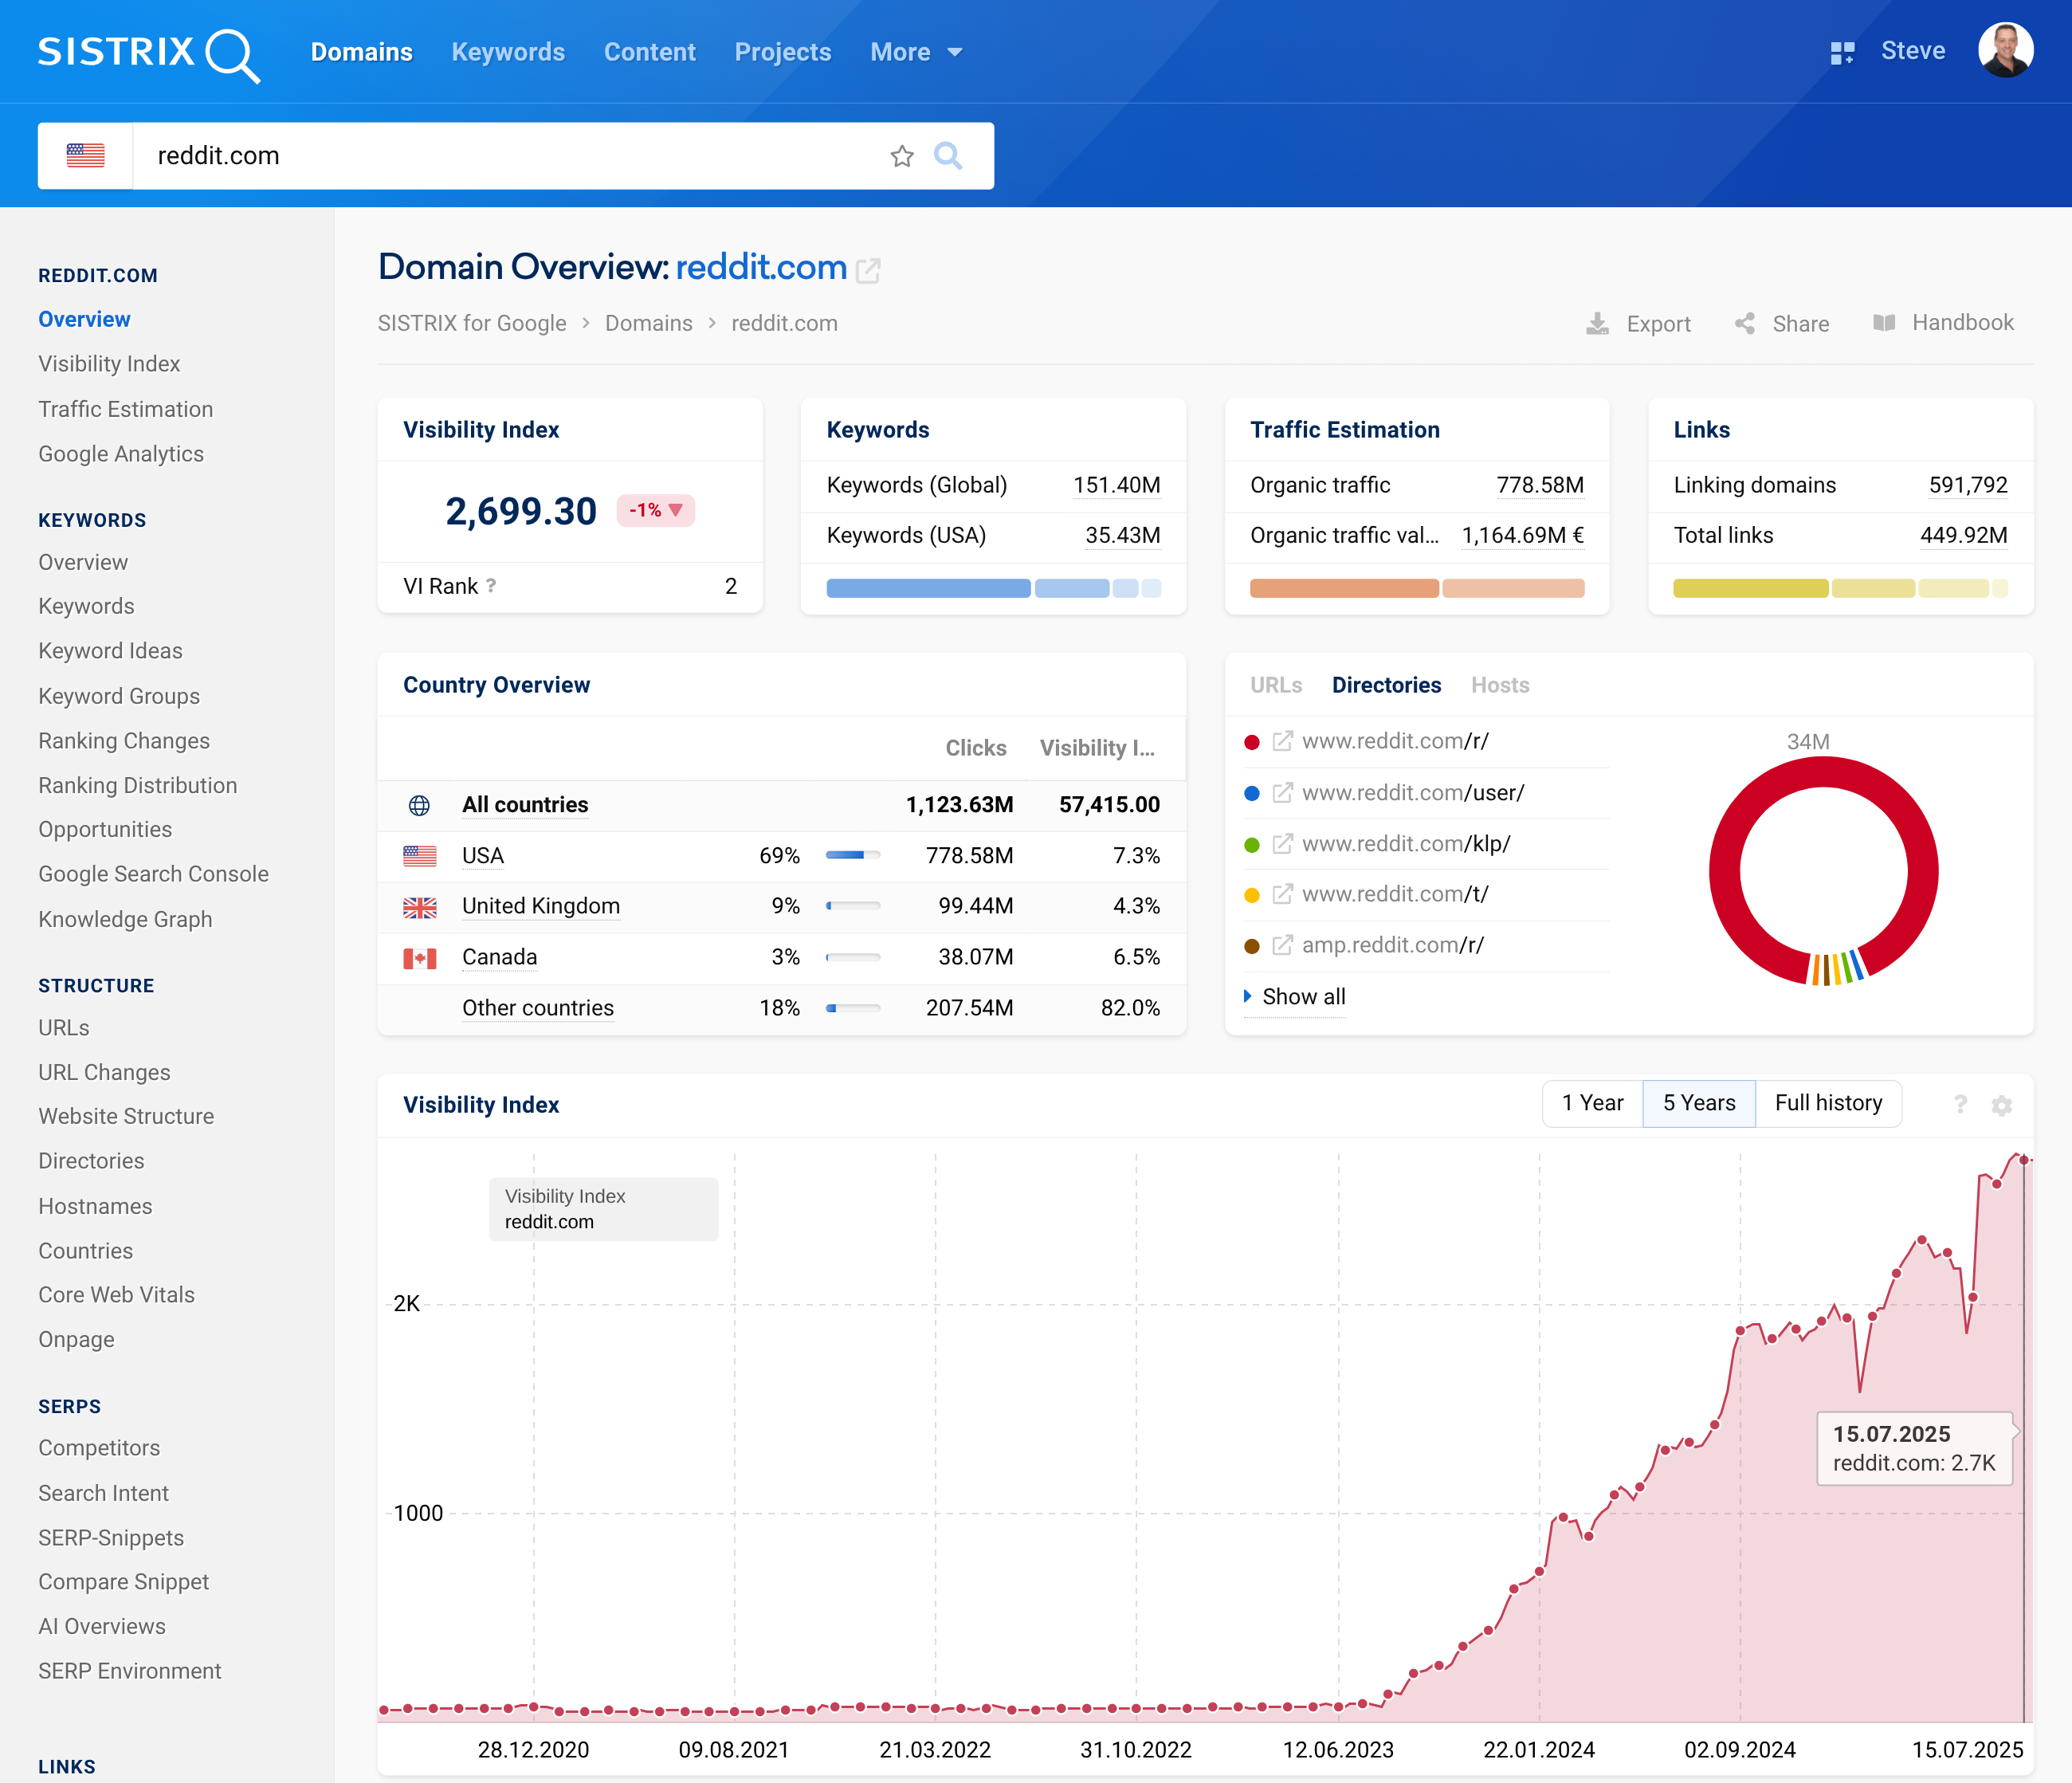Select the Directories tab
Image resolution: width=2072 pixels, height=1783 pixels.
1386,685
